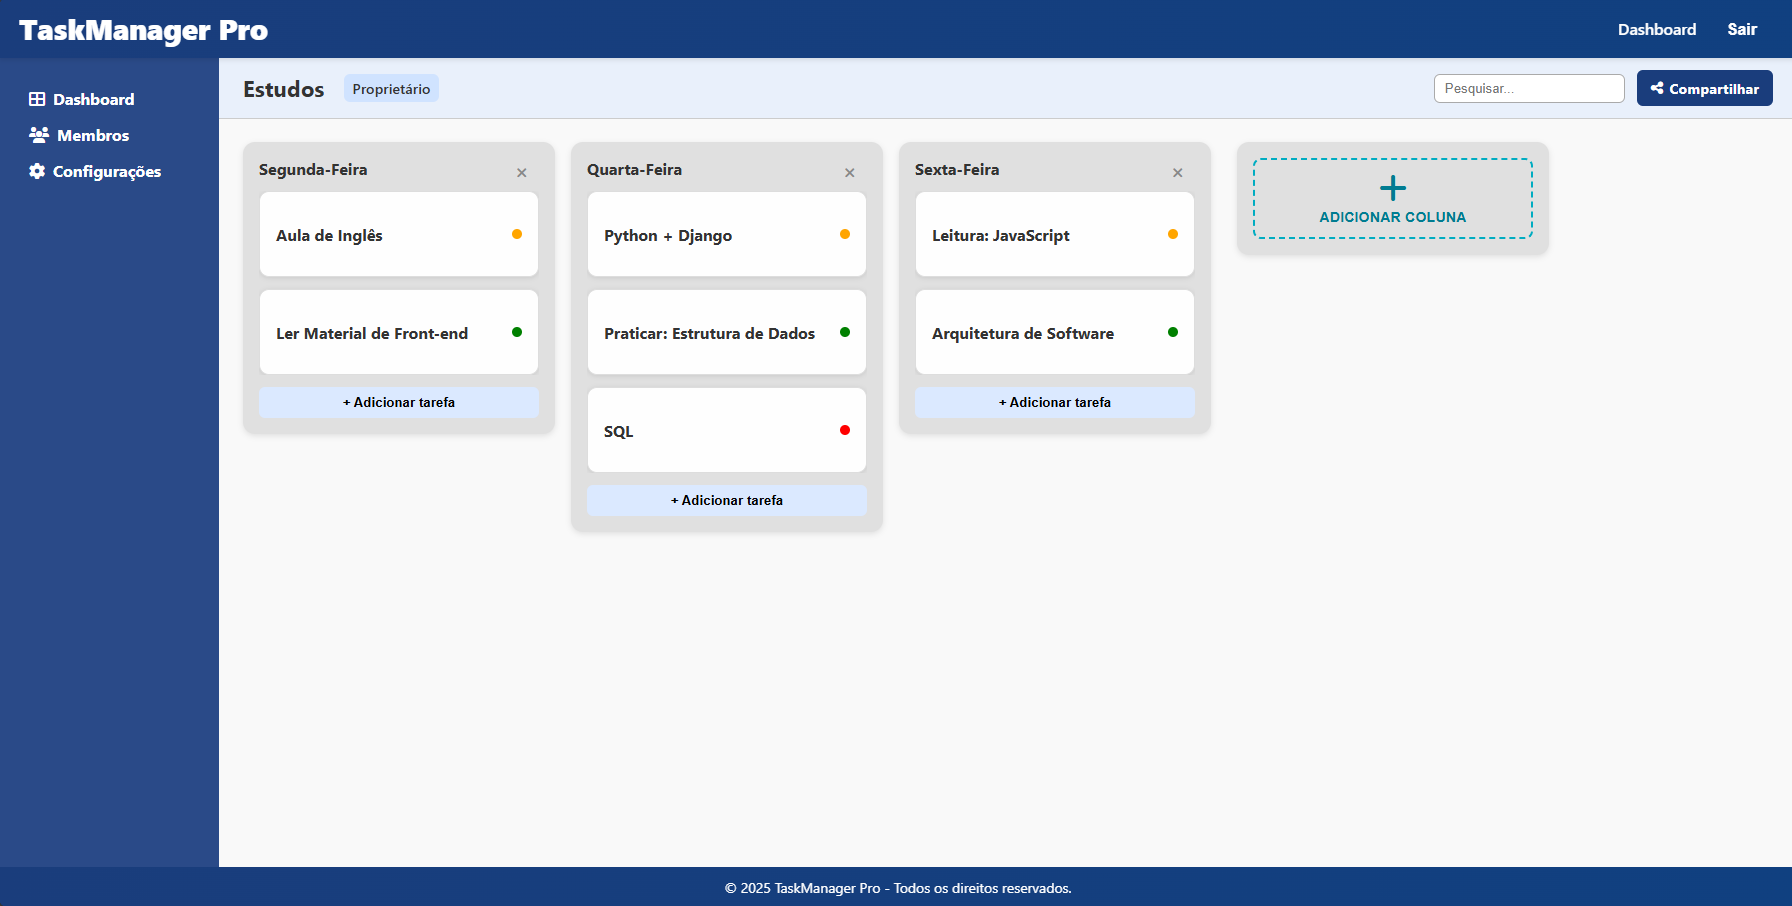The image size is (1792, 906).
Task: Remove the Sexta-Feira column with its X
Action: click(x=1178, y=173)
